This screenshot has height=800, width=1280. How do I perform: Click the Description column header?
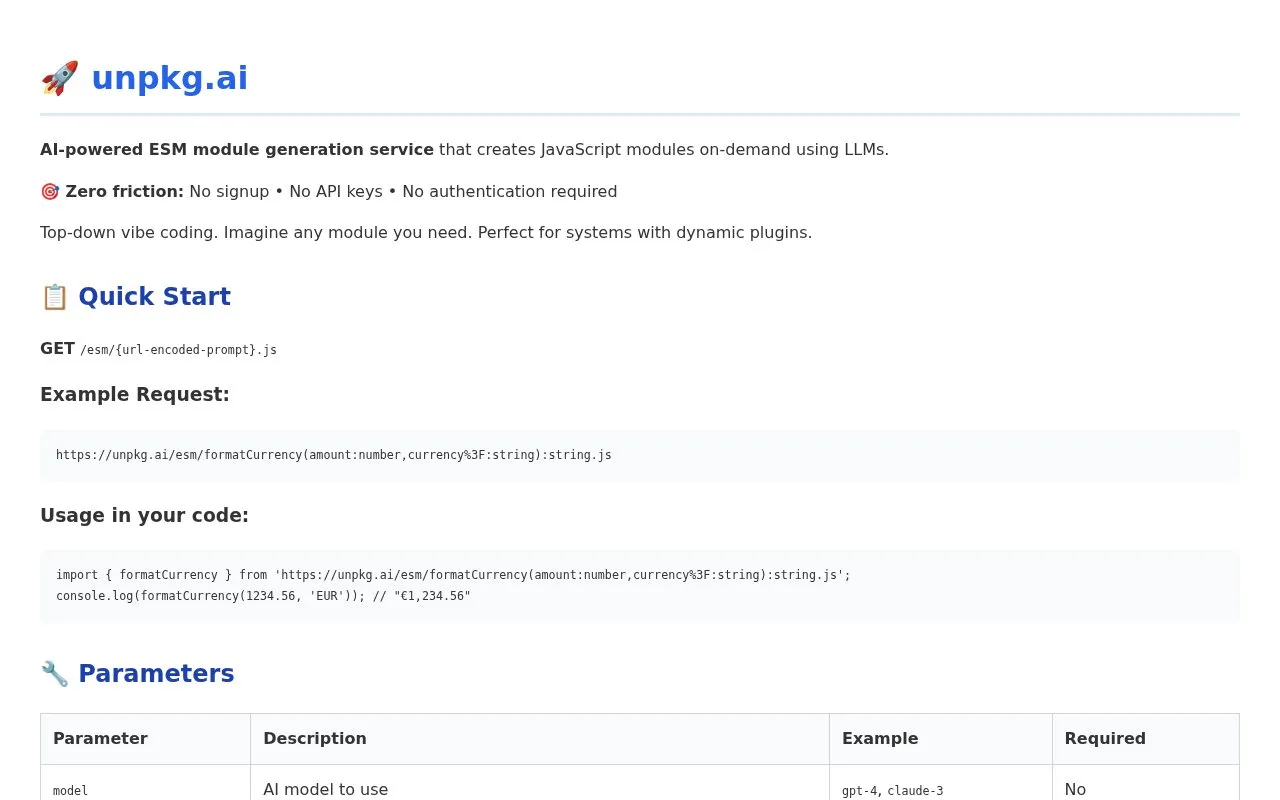[540, 739]
